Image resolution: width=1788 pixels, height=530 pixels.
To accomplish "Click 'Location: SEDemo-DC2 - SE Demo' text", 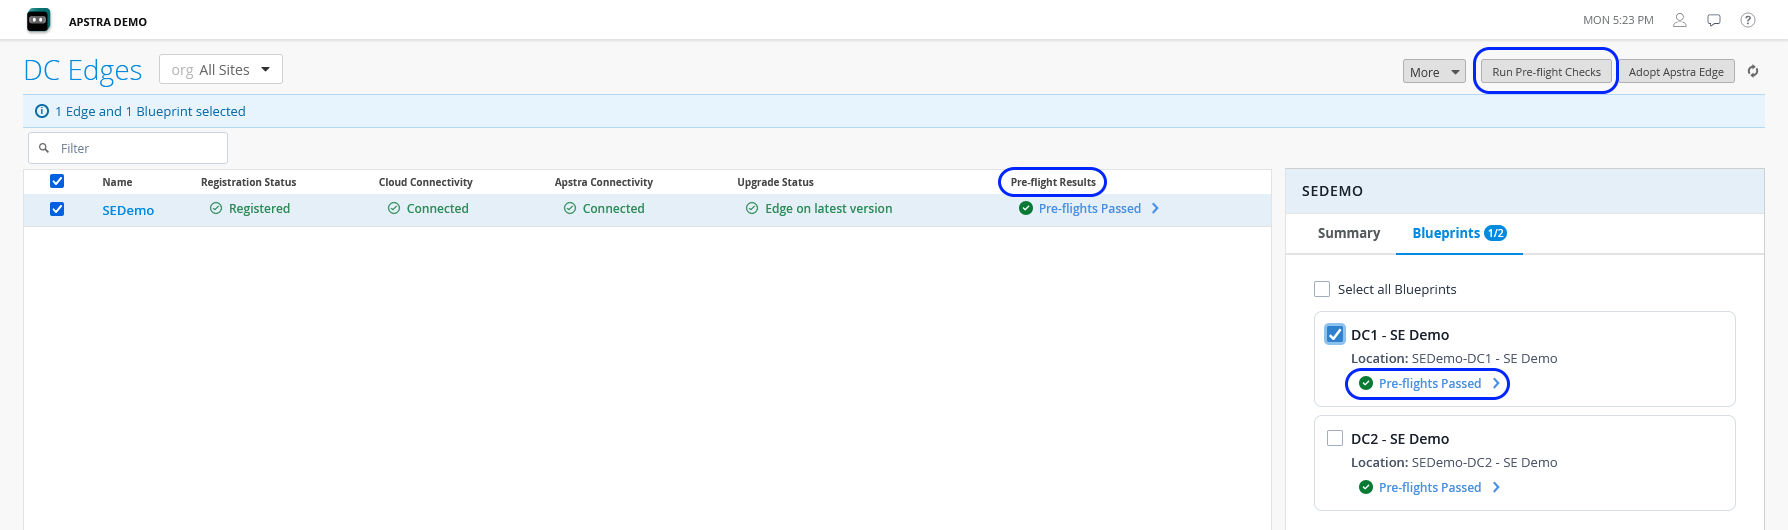I will [x=1454, y=462].
